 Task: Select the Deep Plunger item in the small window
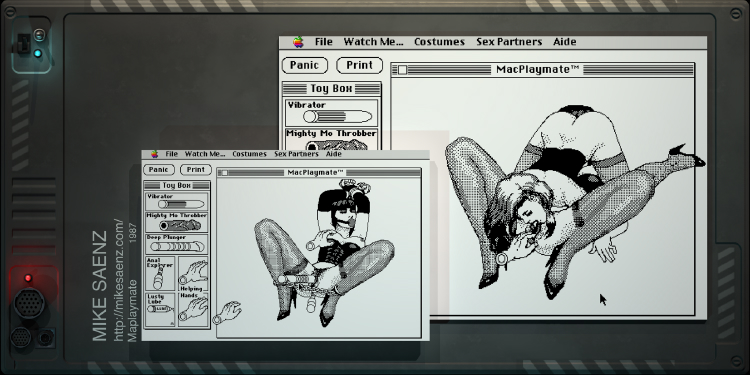click(176, 244)
